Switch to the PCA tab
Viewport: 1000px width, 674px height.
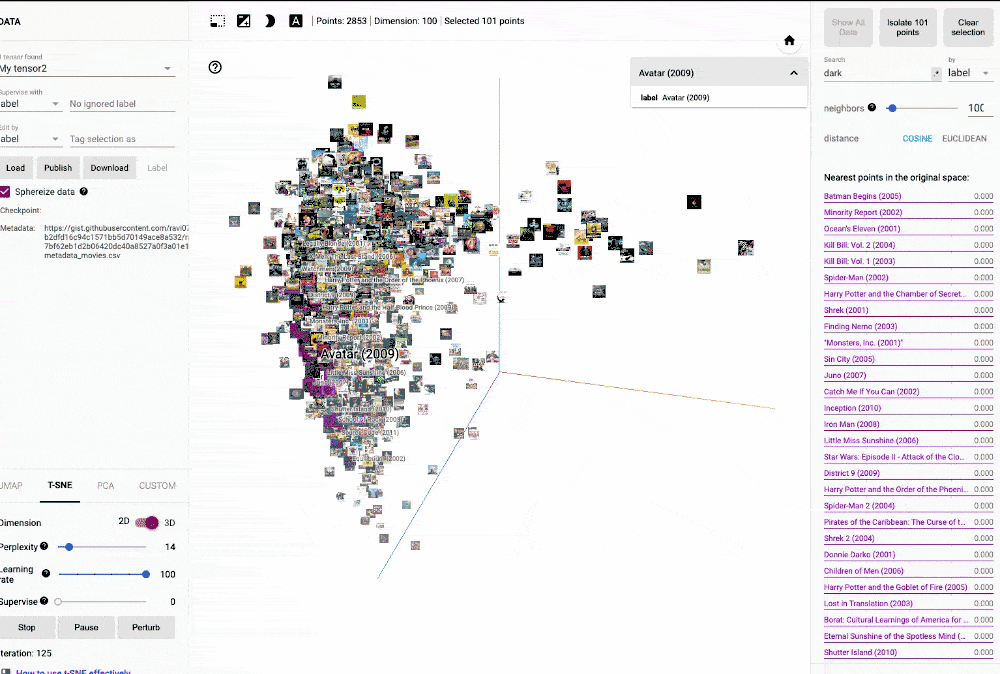point(106,485)
